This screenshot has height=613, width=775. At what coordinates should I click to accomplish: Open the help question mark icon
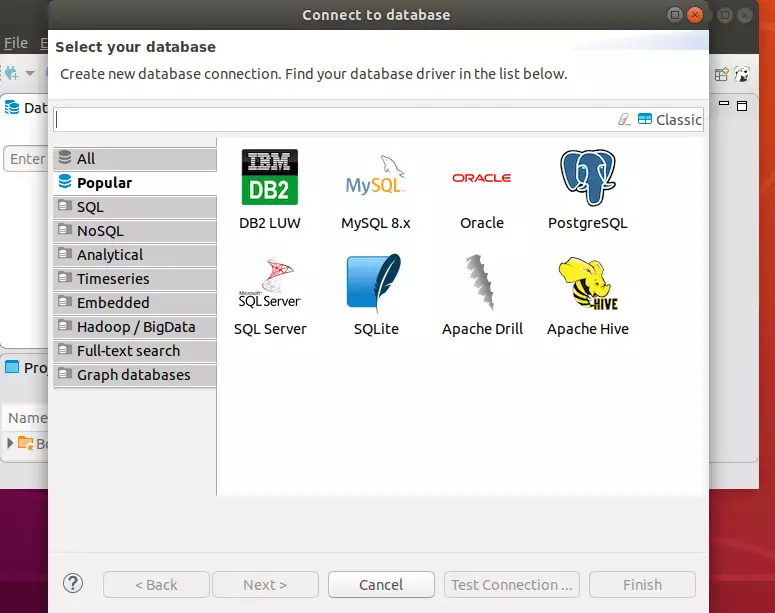tap(73, 584)
